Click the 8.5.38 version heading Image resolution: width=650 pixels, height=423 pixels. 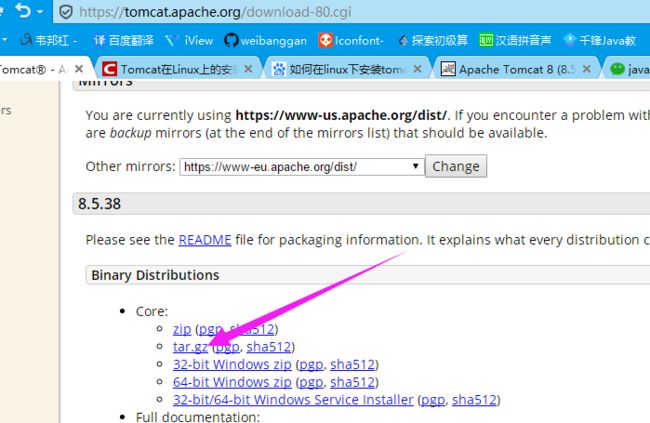pyautogui.click(x=99, y=204)
